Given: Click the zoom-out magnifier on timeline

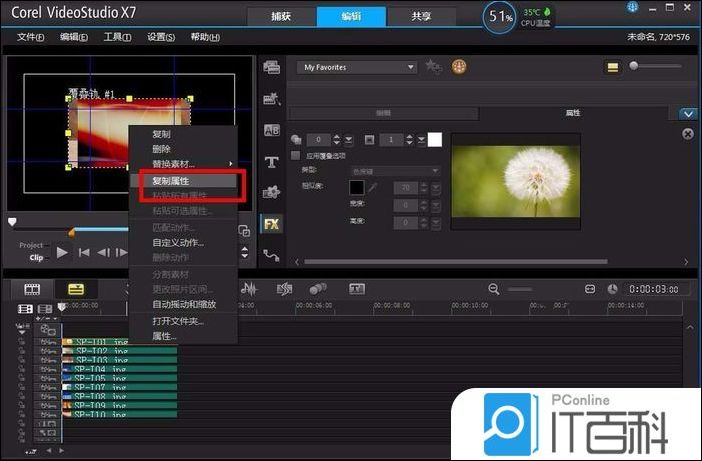Looking at the screenshot, I should pos(494,289).
